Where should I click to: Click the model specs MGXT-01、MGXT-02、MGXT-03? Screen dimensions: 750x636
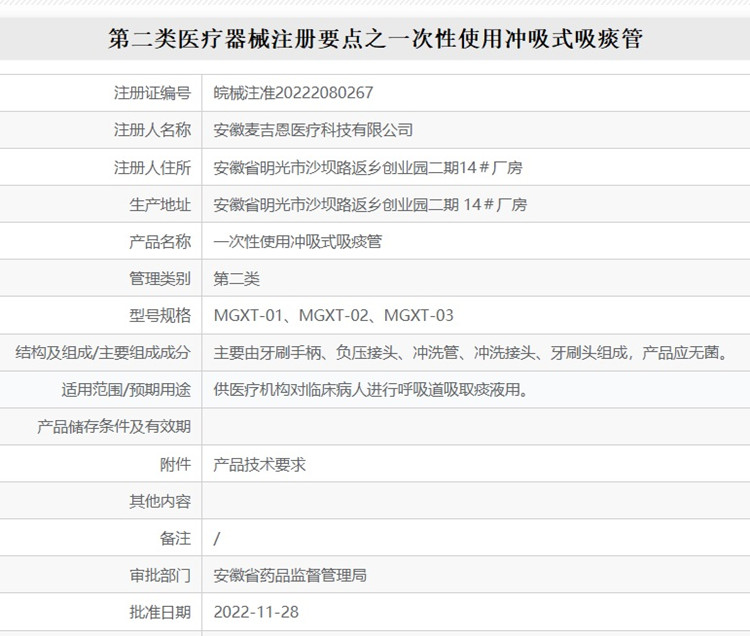coord(333,316)
